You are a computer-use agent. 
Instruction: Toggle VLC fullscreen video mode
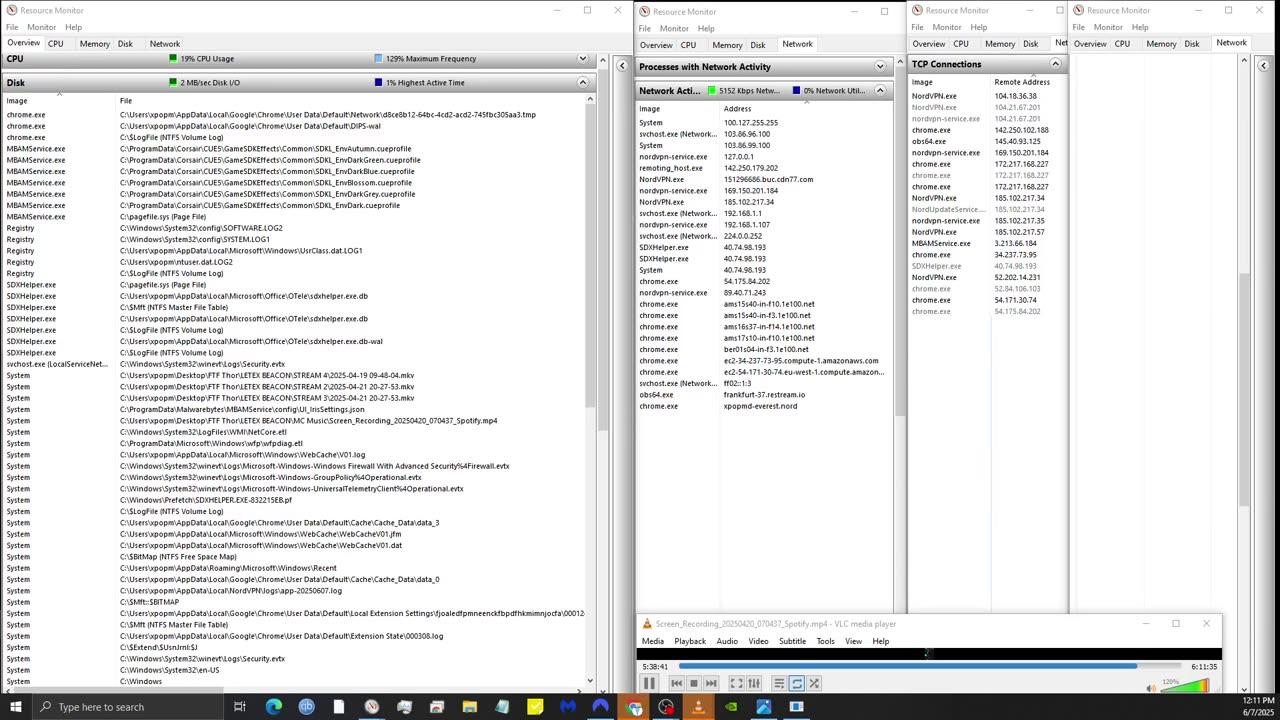coord(736,683)
